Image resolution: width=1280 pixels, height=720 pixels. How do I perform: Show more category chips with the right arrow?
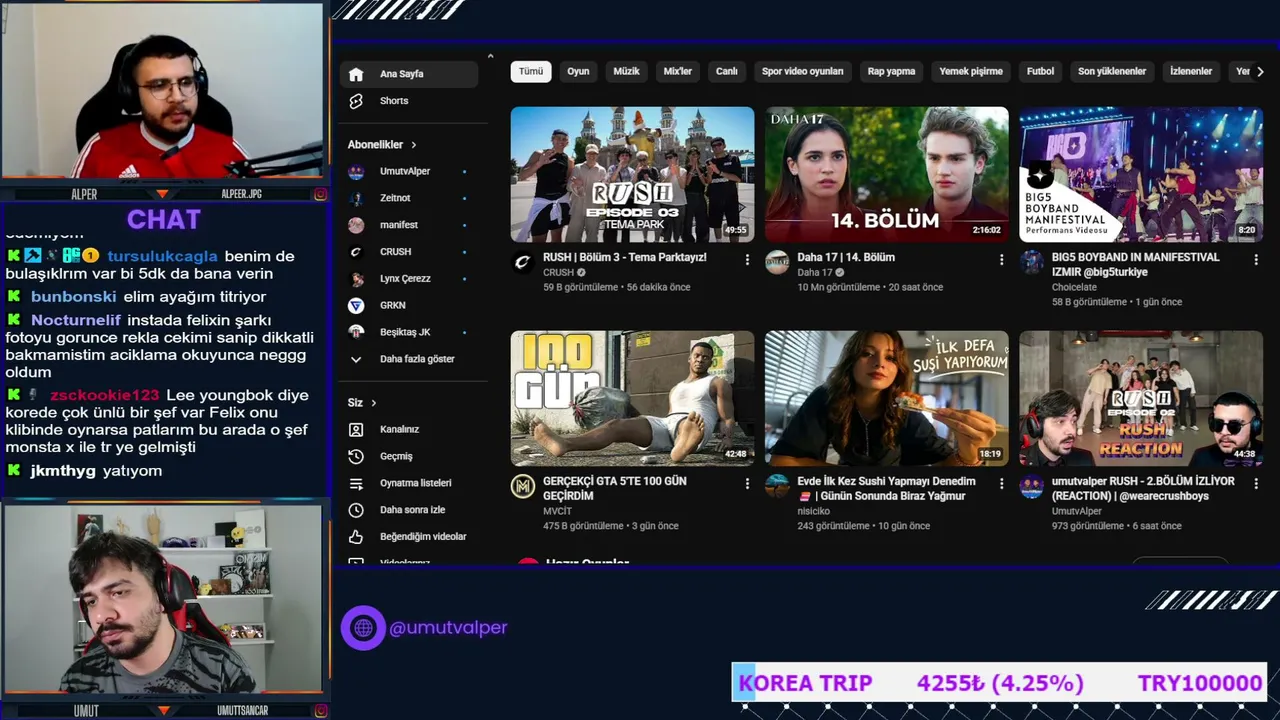(1260, 72)
